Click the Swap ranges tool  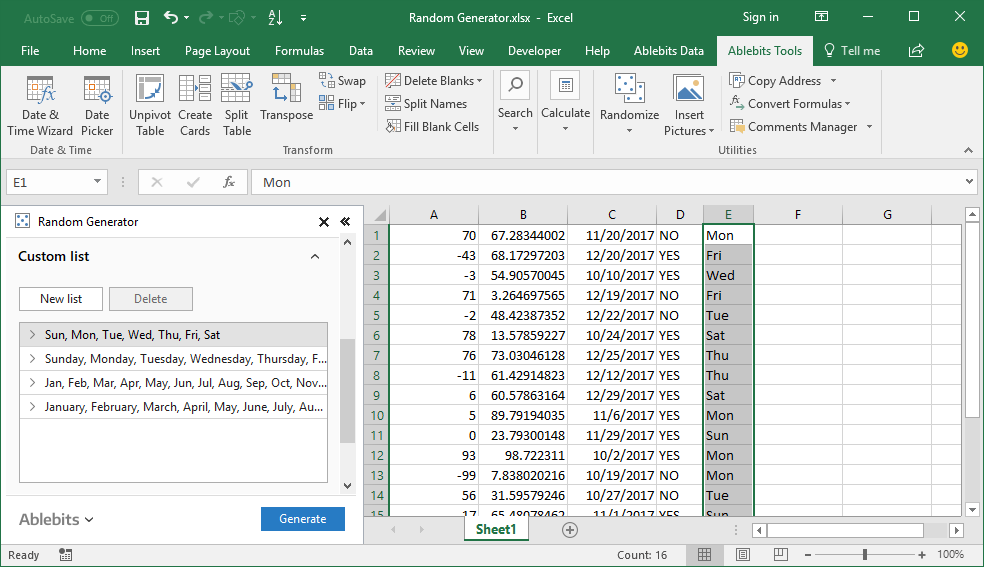click(343, 80)
